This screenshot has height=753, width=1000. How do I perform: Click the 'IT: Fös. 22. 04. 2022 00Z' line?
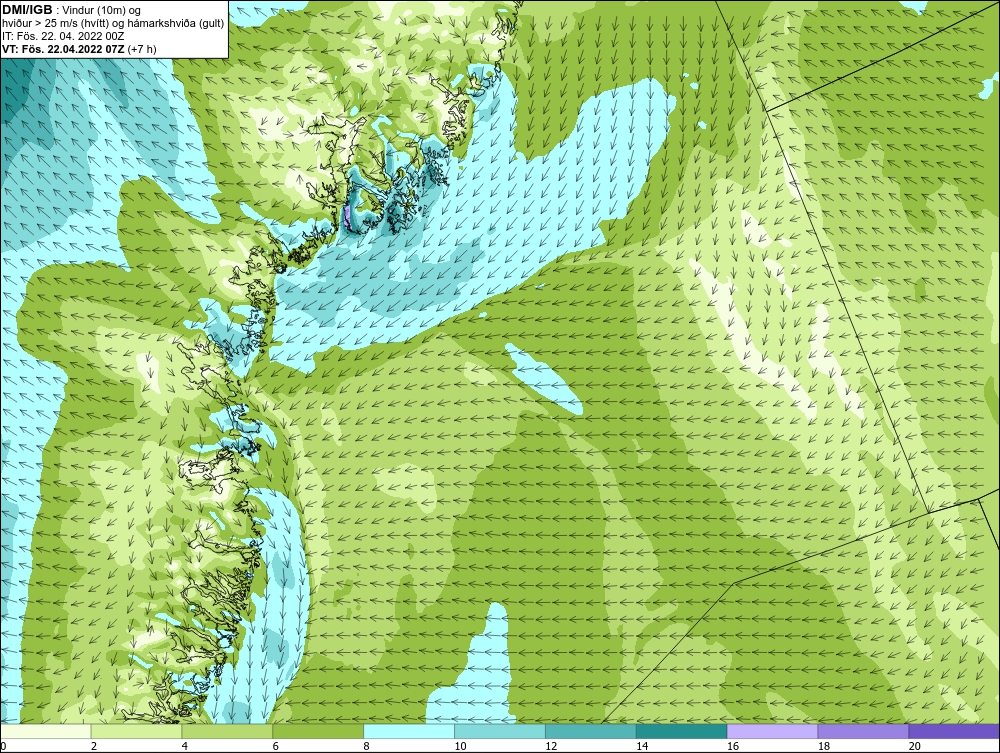(62, 36)
